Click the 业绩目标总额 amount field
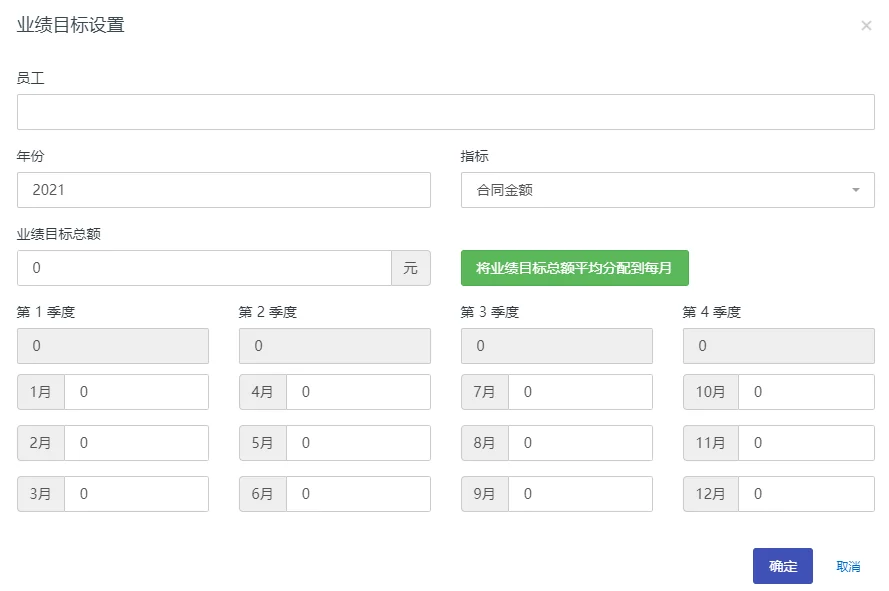The width and height of the screenshot is (889, 591). [204, 268]
